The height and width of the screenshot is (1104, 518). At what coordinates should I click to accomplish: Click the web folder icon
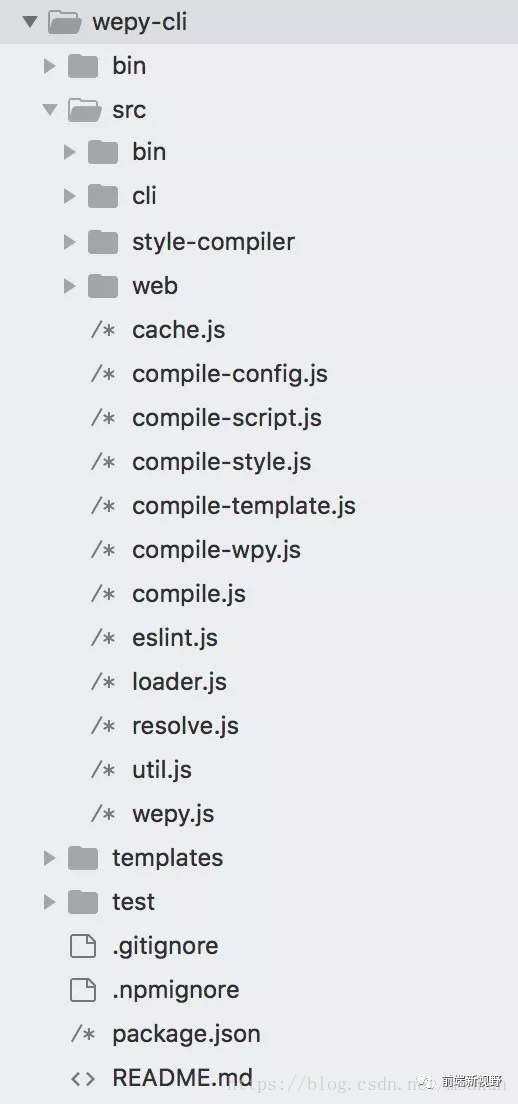pyautogui.click(x=103, y=286)
